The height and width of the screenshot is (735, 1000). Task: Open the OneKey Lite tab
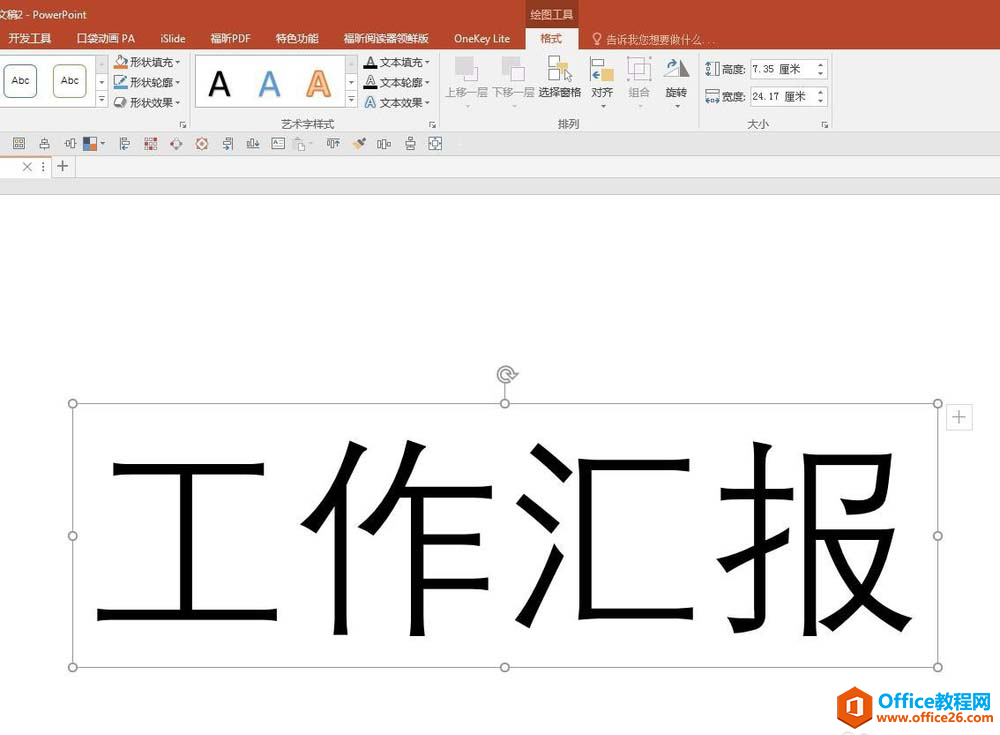481,39
